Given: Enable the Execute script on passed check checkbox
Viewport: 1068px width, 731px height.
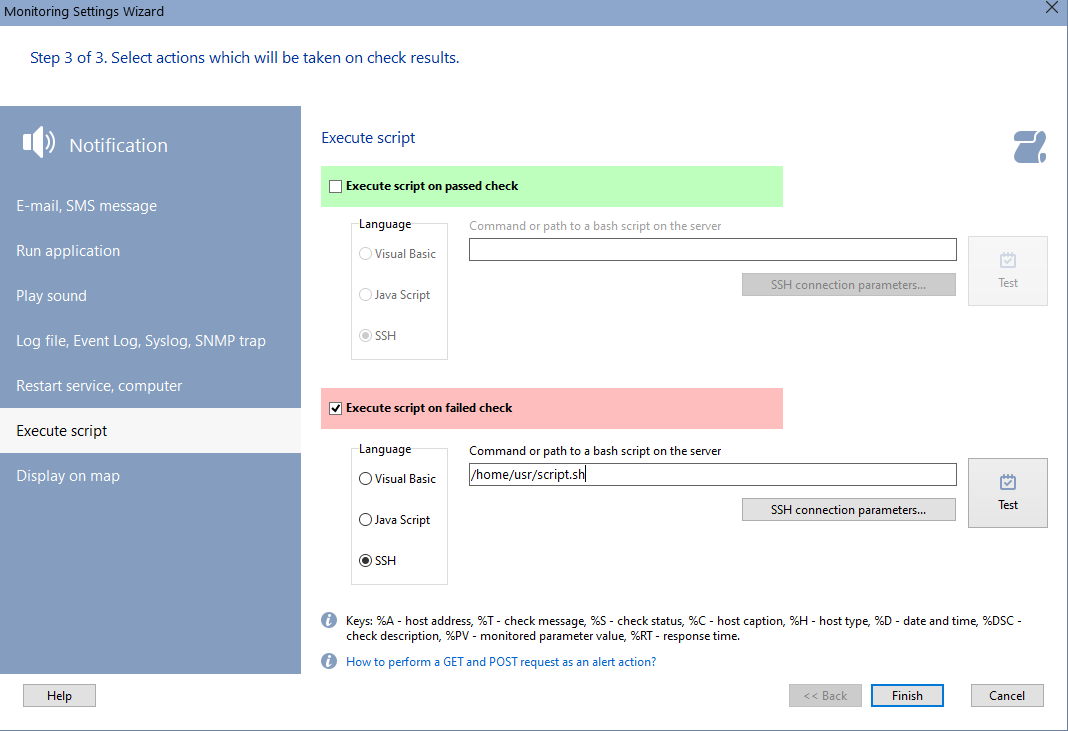Looking at the screenshot, I should pyautogui.click(x=335, y=186).
